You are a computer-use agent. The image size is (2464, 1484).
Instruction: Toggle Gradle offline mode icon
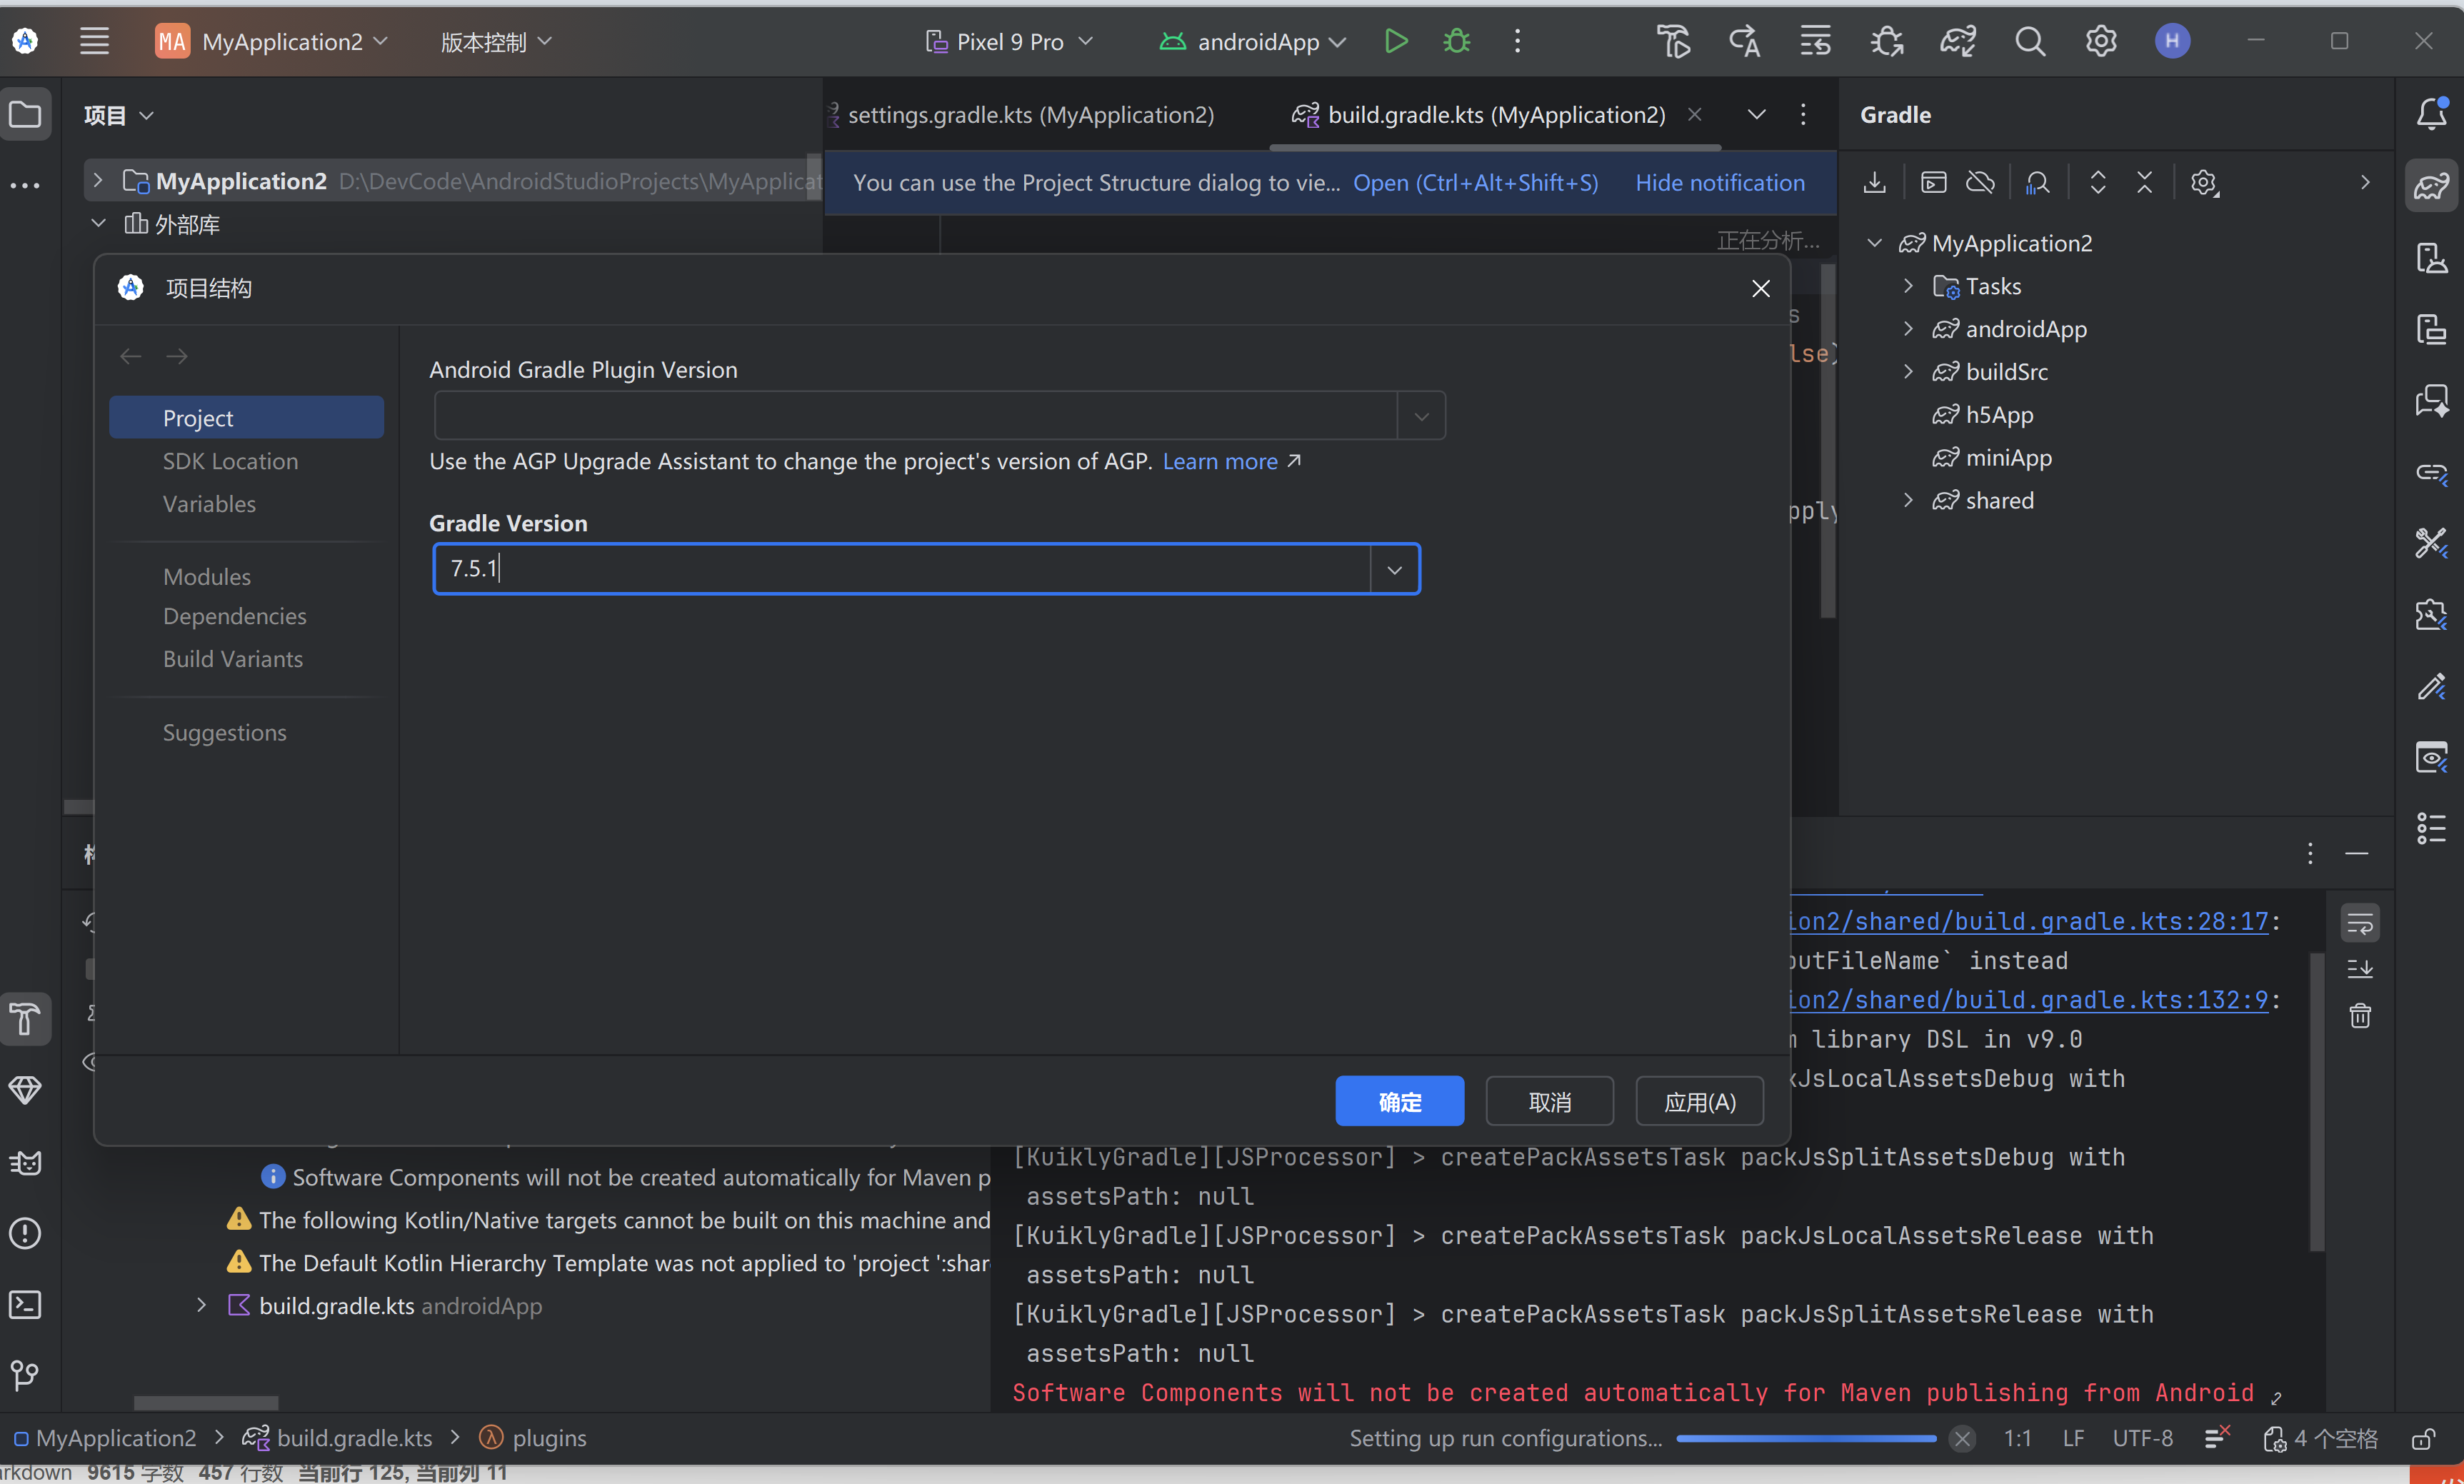1980,183
